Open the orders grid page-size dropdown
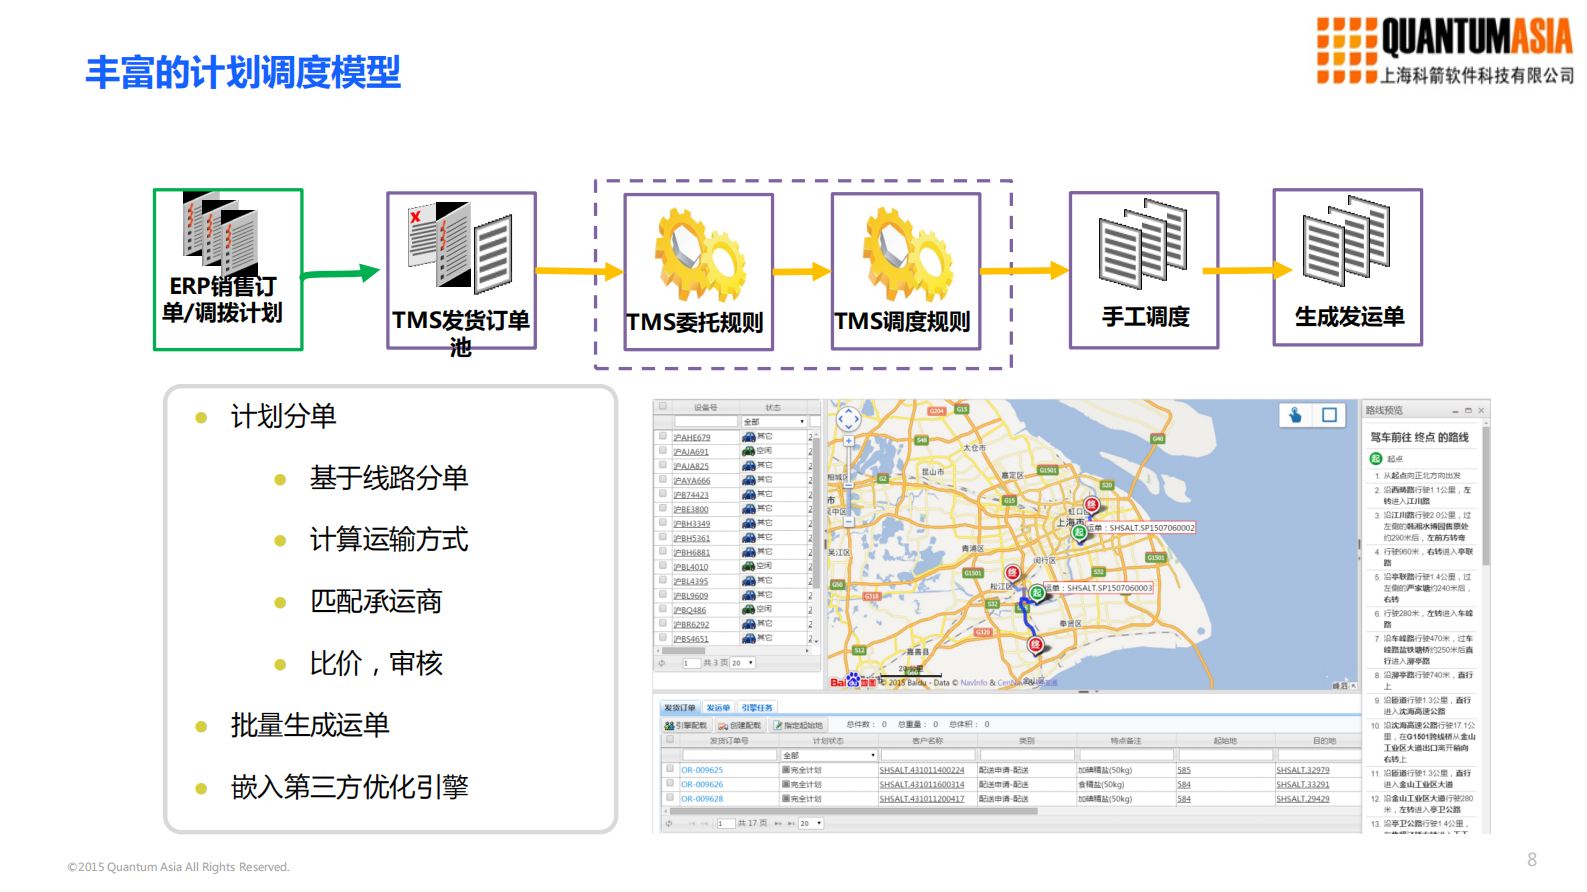This screenshot has width=1587, height=892. pyautogui.click(x=810, y=824)
